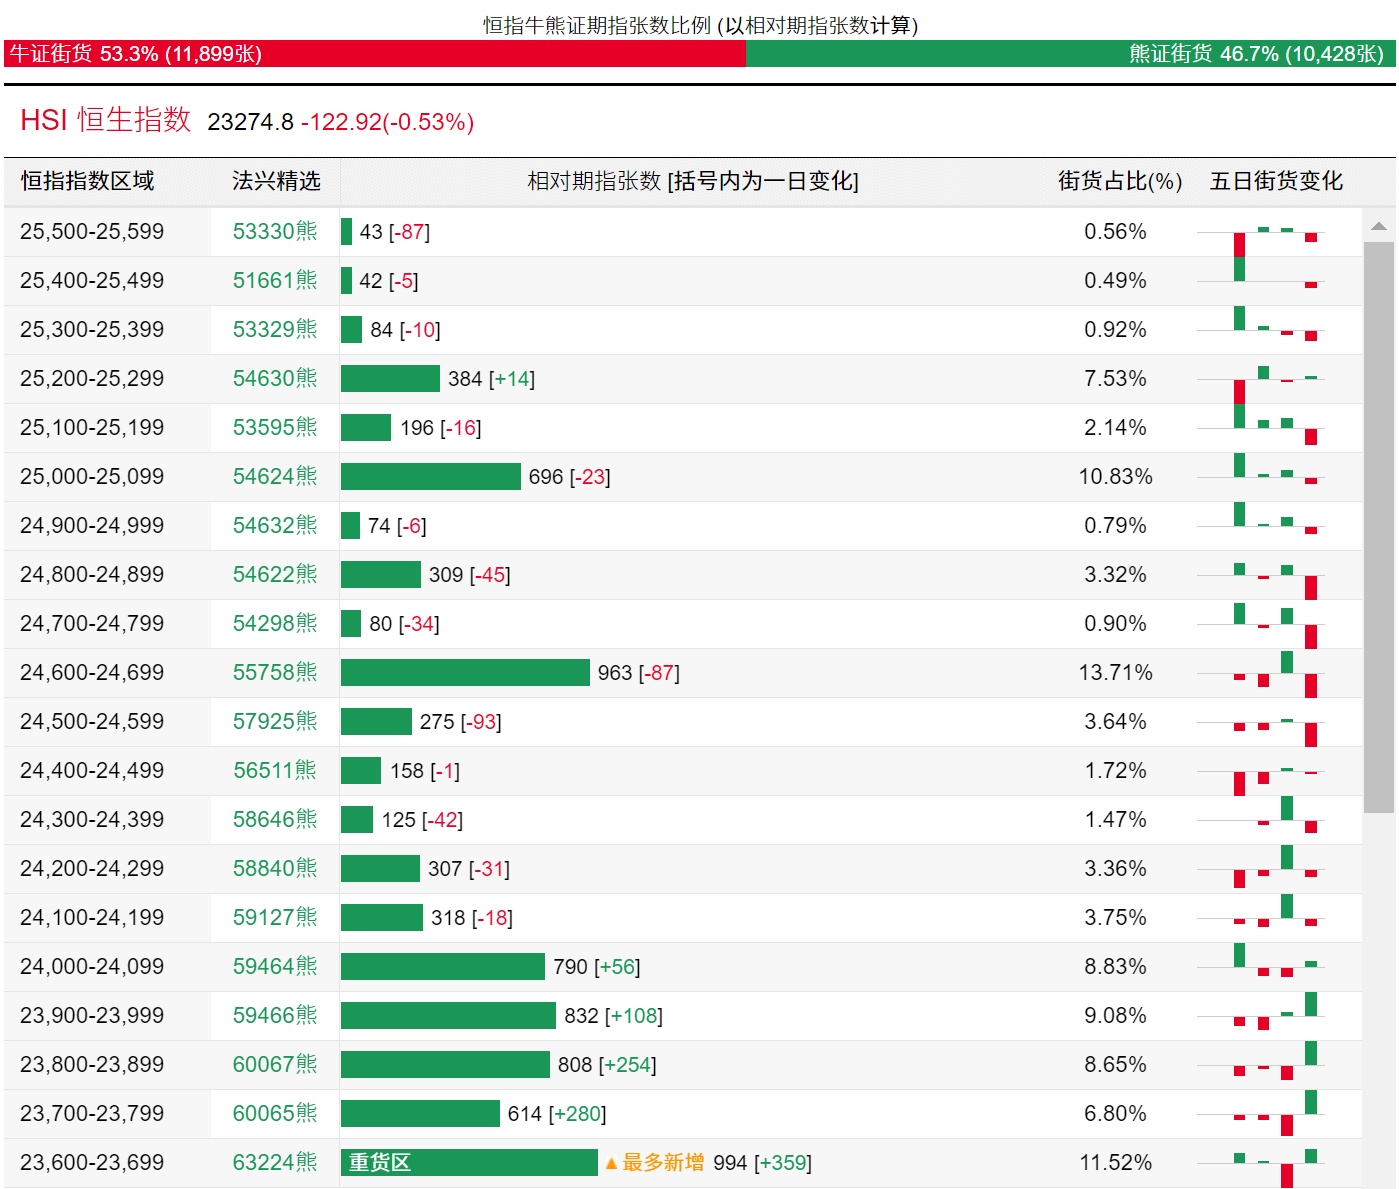
Task: Click the HSI 恒生指数 title
Action: click(105, 120)
